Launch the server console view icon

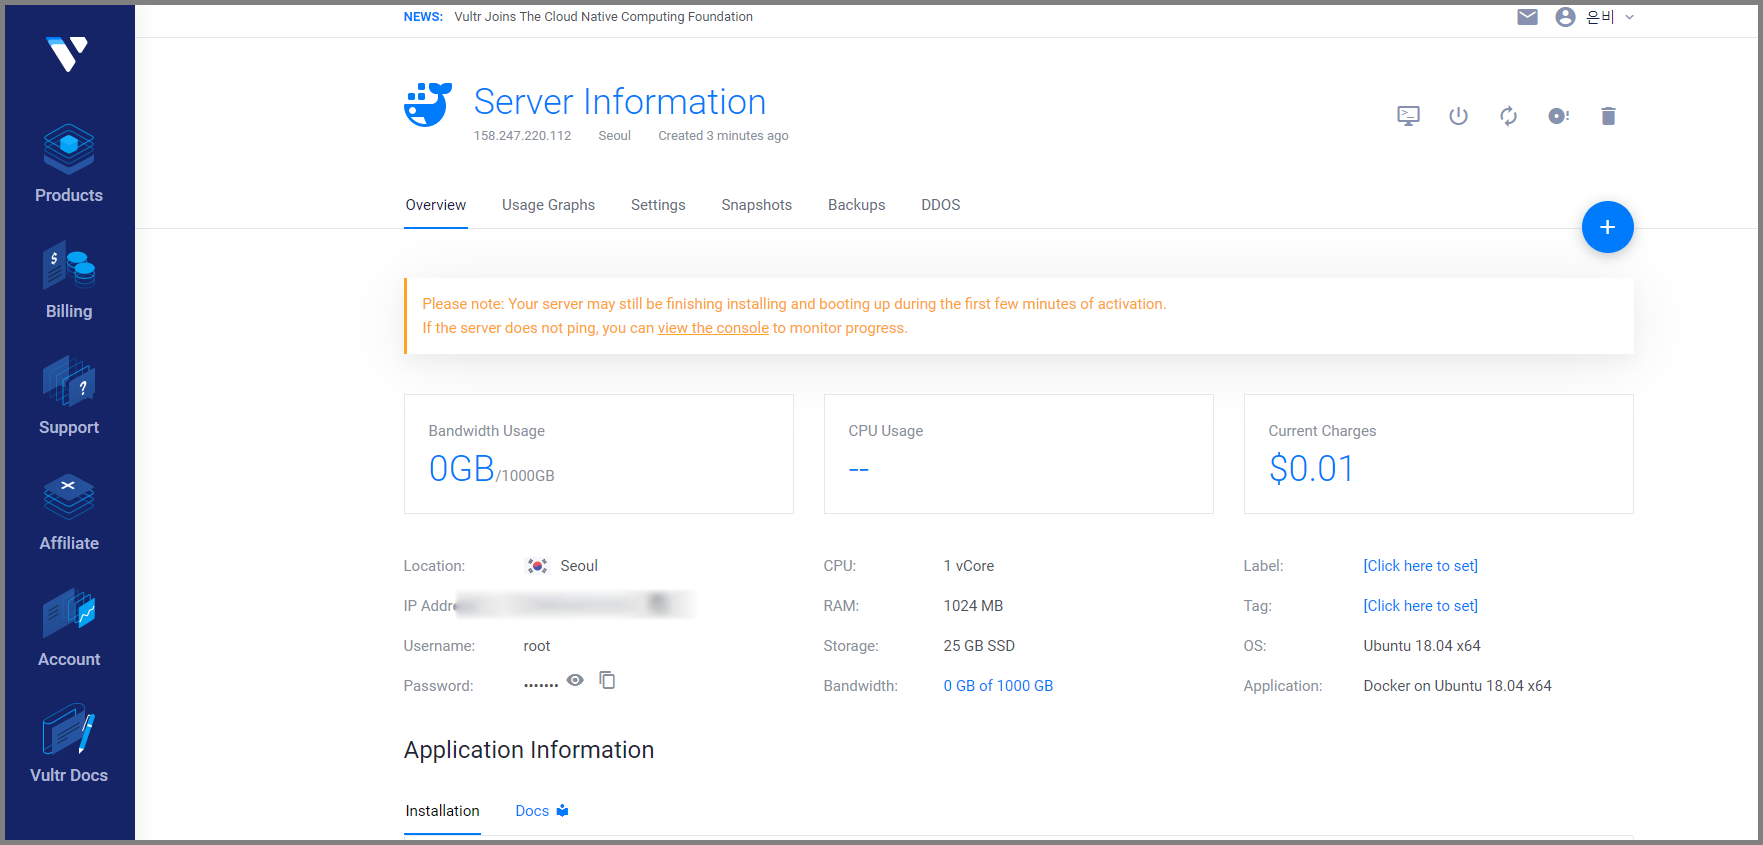[x=1408, y=116]
